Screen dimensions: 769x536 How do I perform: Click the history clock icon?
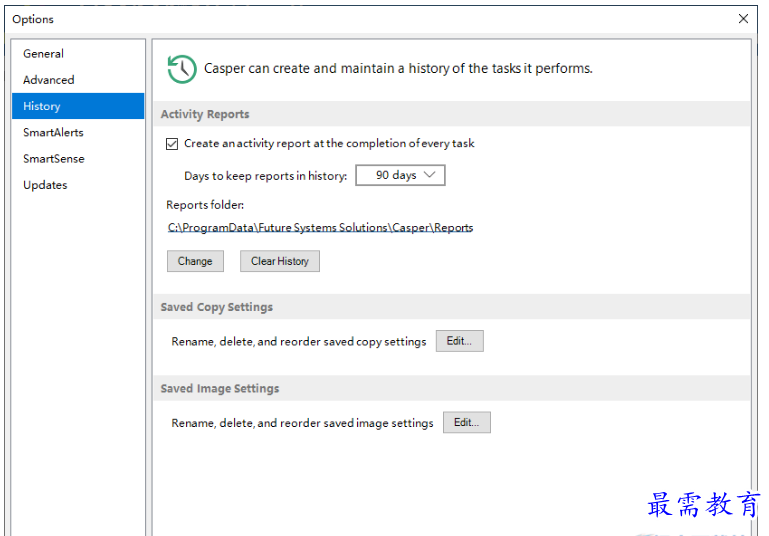coord(182,69)
